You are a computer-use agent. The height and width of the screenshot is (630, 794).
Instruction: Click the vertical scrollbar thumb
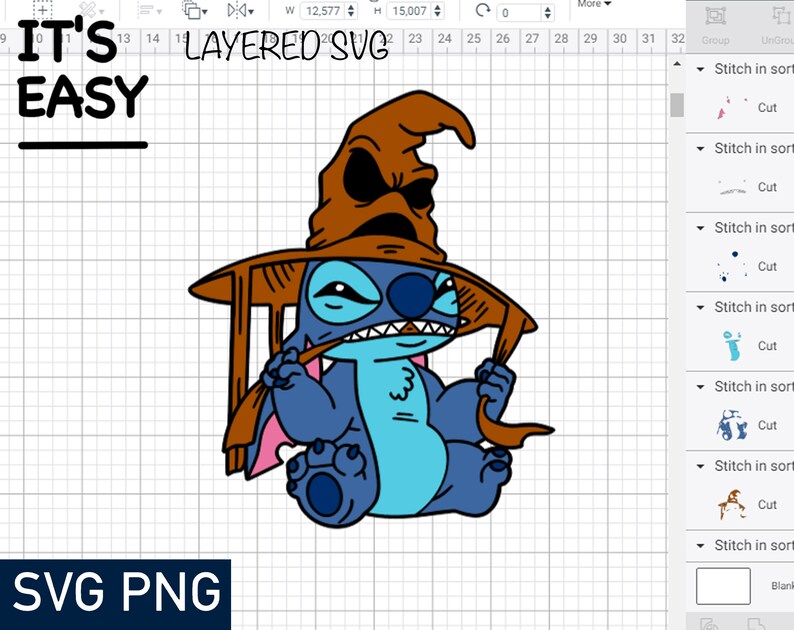click(x=677, y=105)
